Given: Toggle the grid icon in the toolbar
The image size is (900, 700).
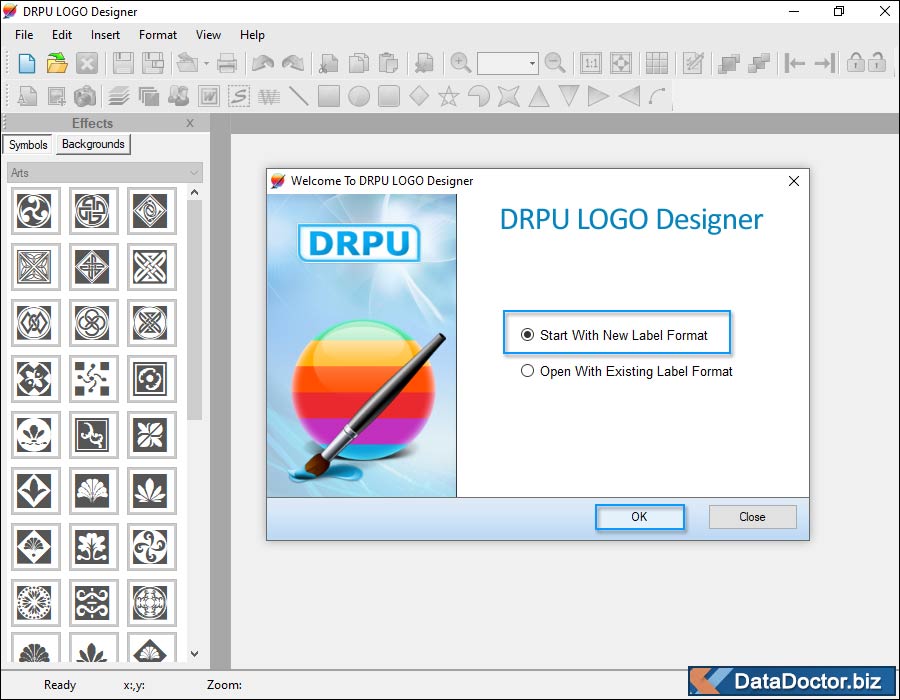Looking at the screenshot, I should pyautogui.click(x=657, y=63).
